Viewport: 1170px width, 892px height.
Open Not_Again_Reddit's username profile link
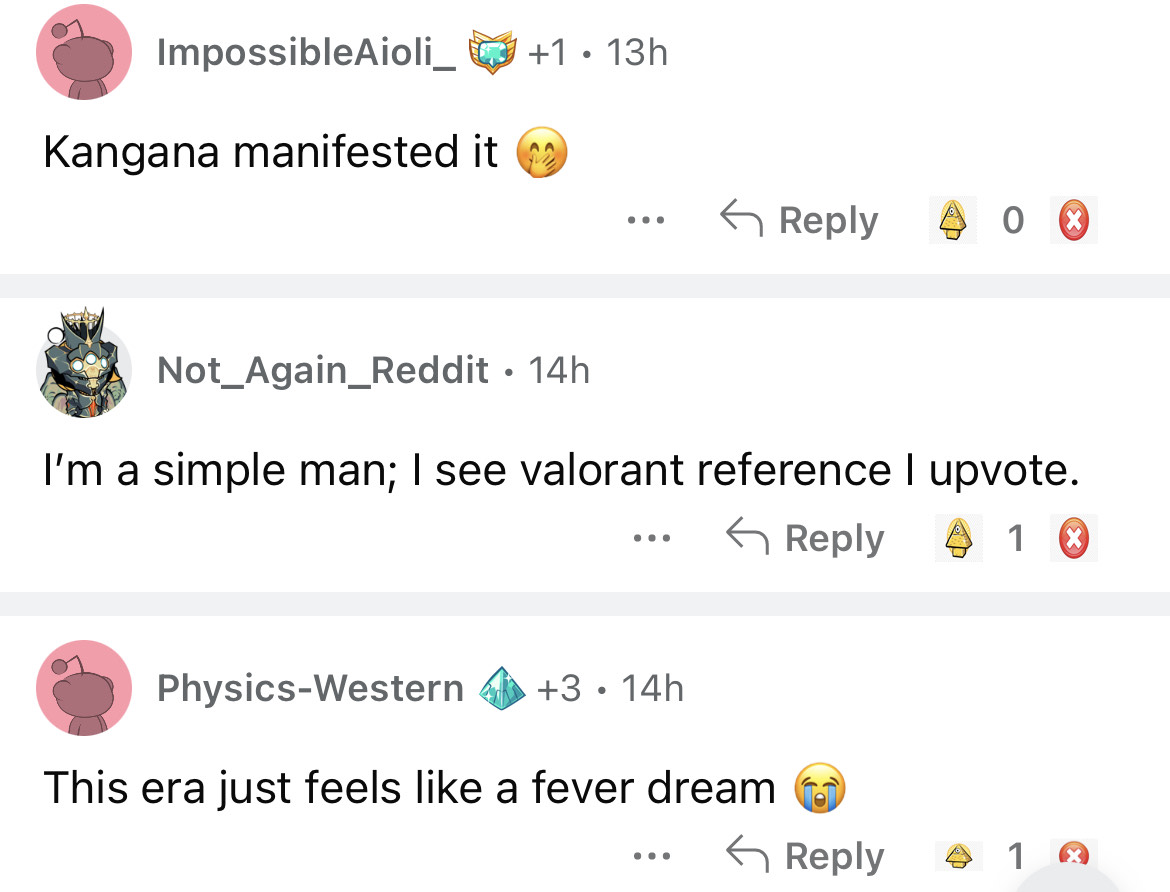[323, 370]
